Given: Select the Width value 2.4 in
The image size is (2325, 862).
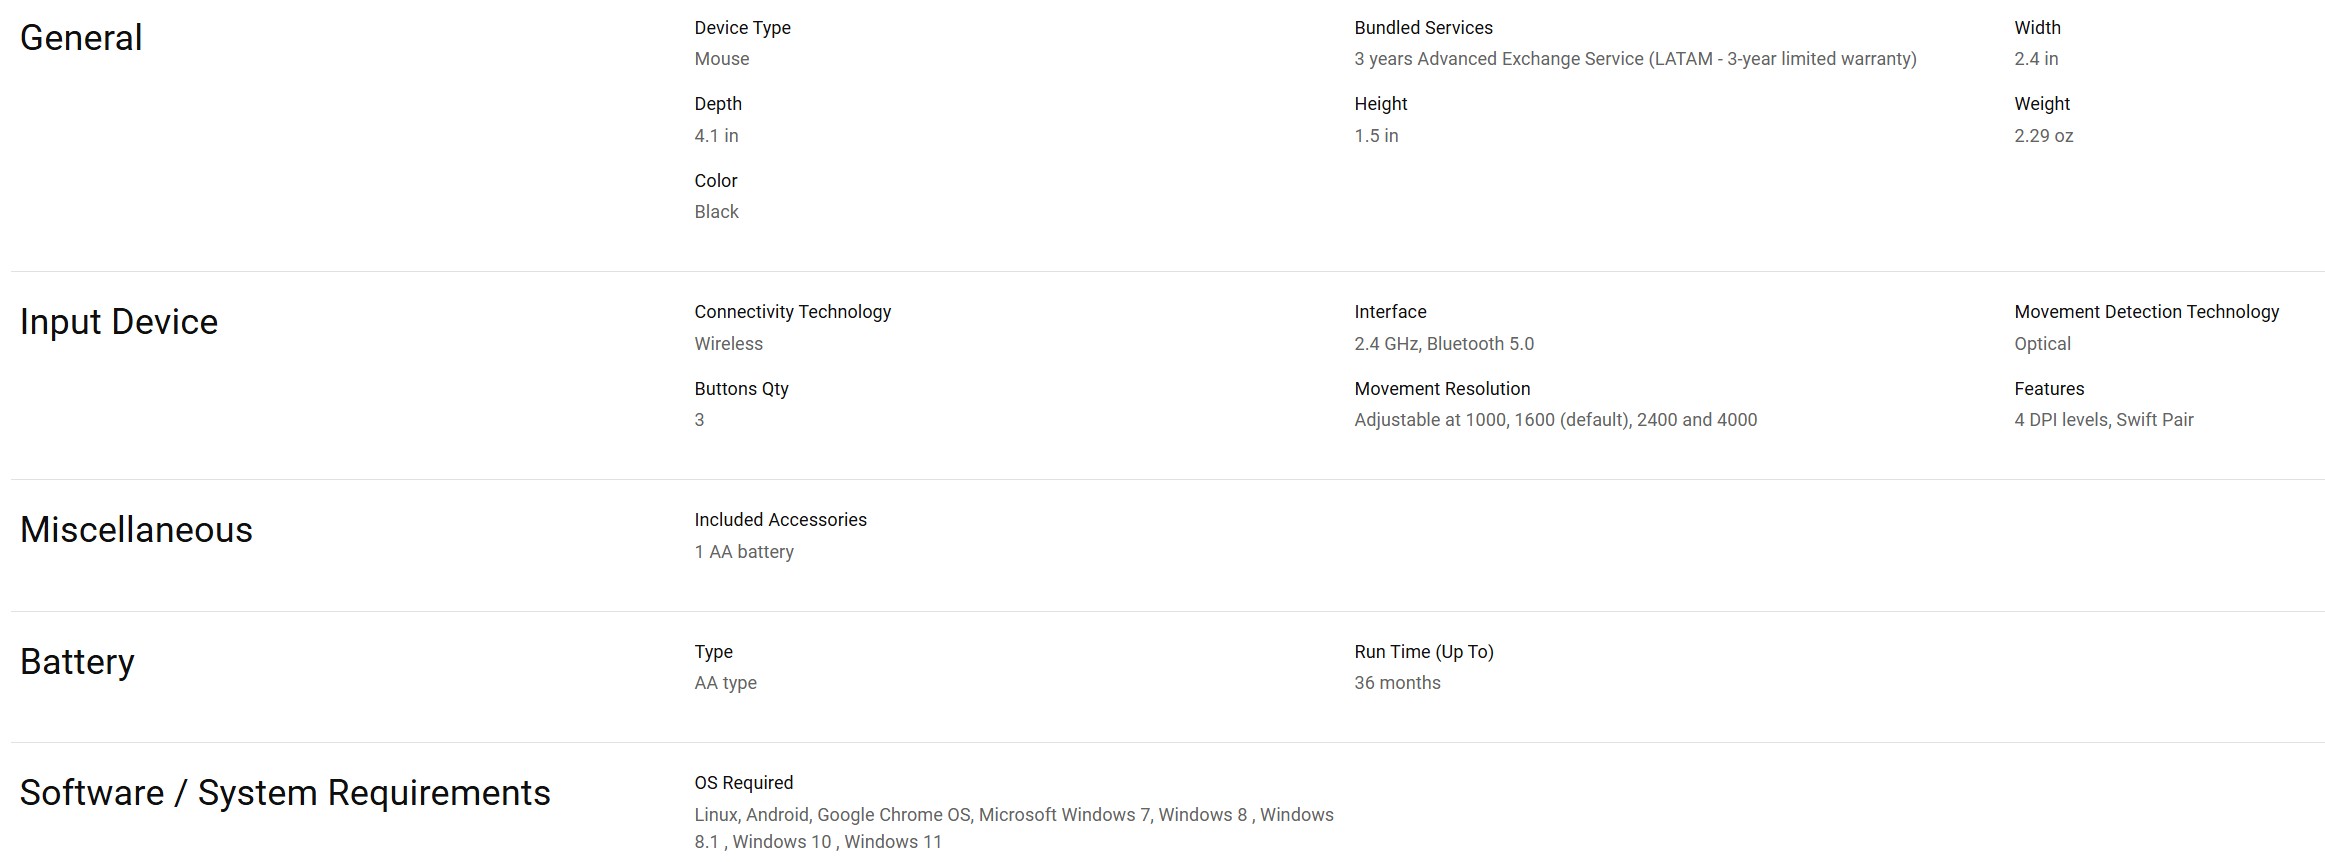Looking at the screenshot, I should 2036,59.
